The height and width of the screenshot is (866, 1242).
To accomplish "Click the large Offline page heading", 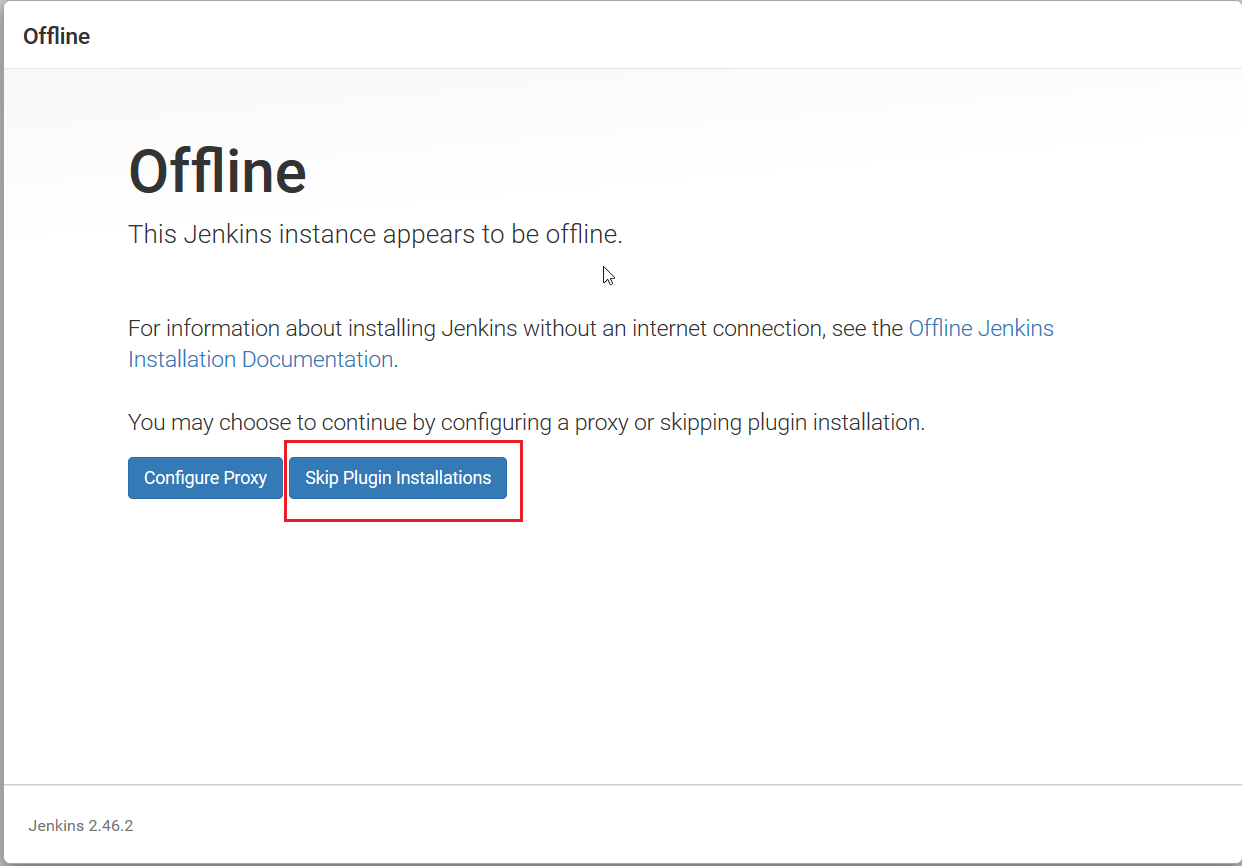I will [x=217, y=172].
